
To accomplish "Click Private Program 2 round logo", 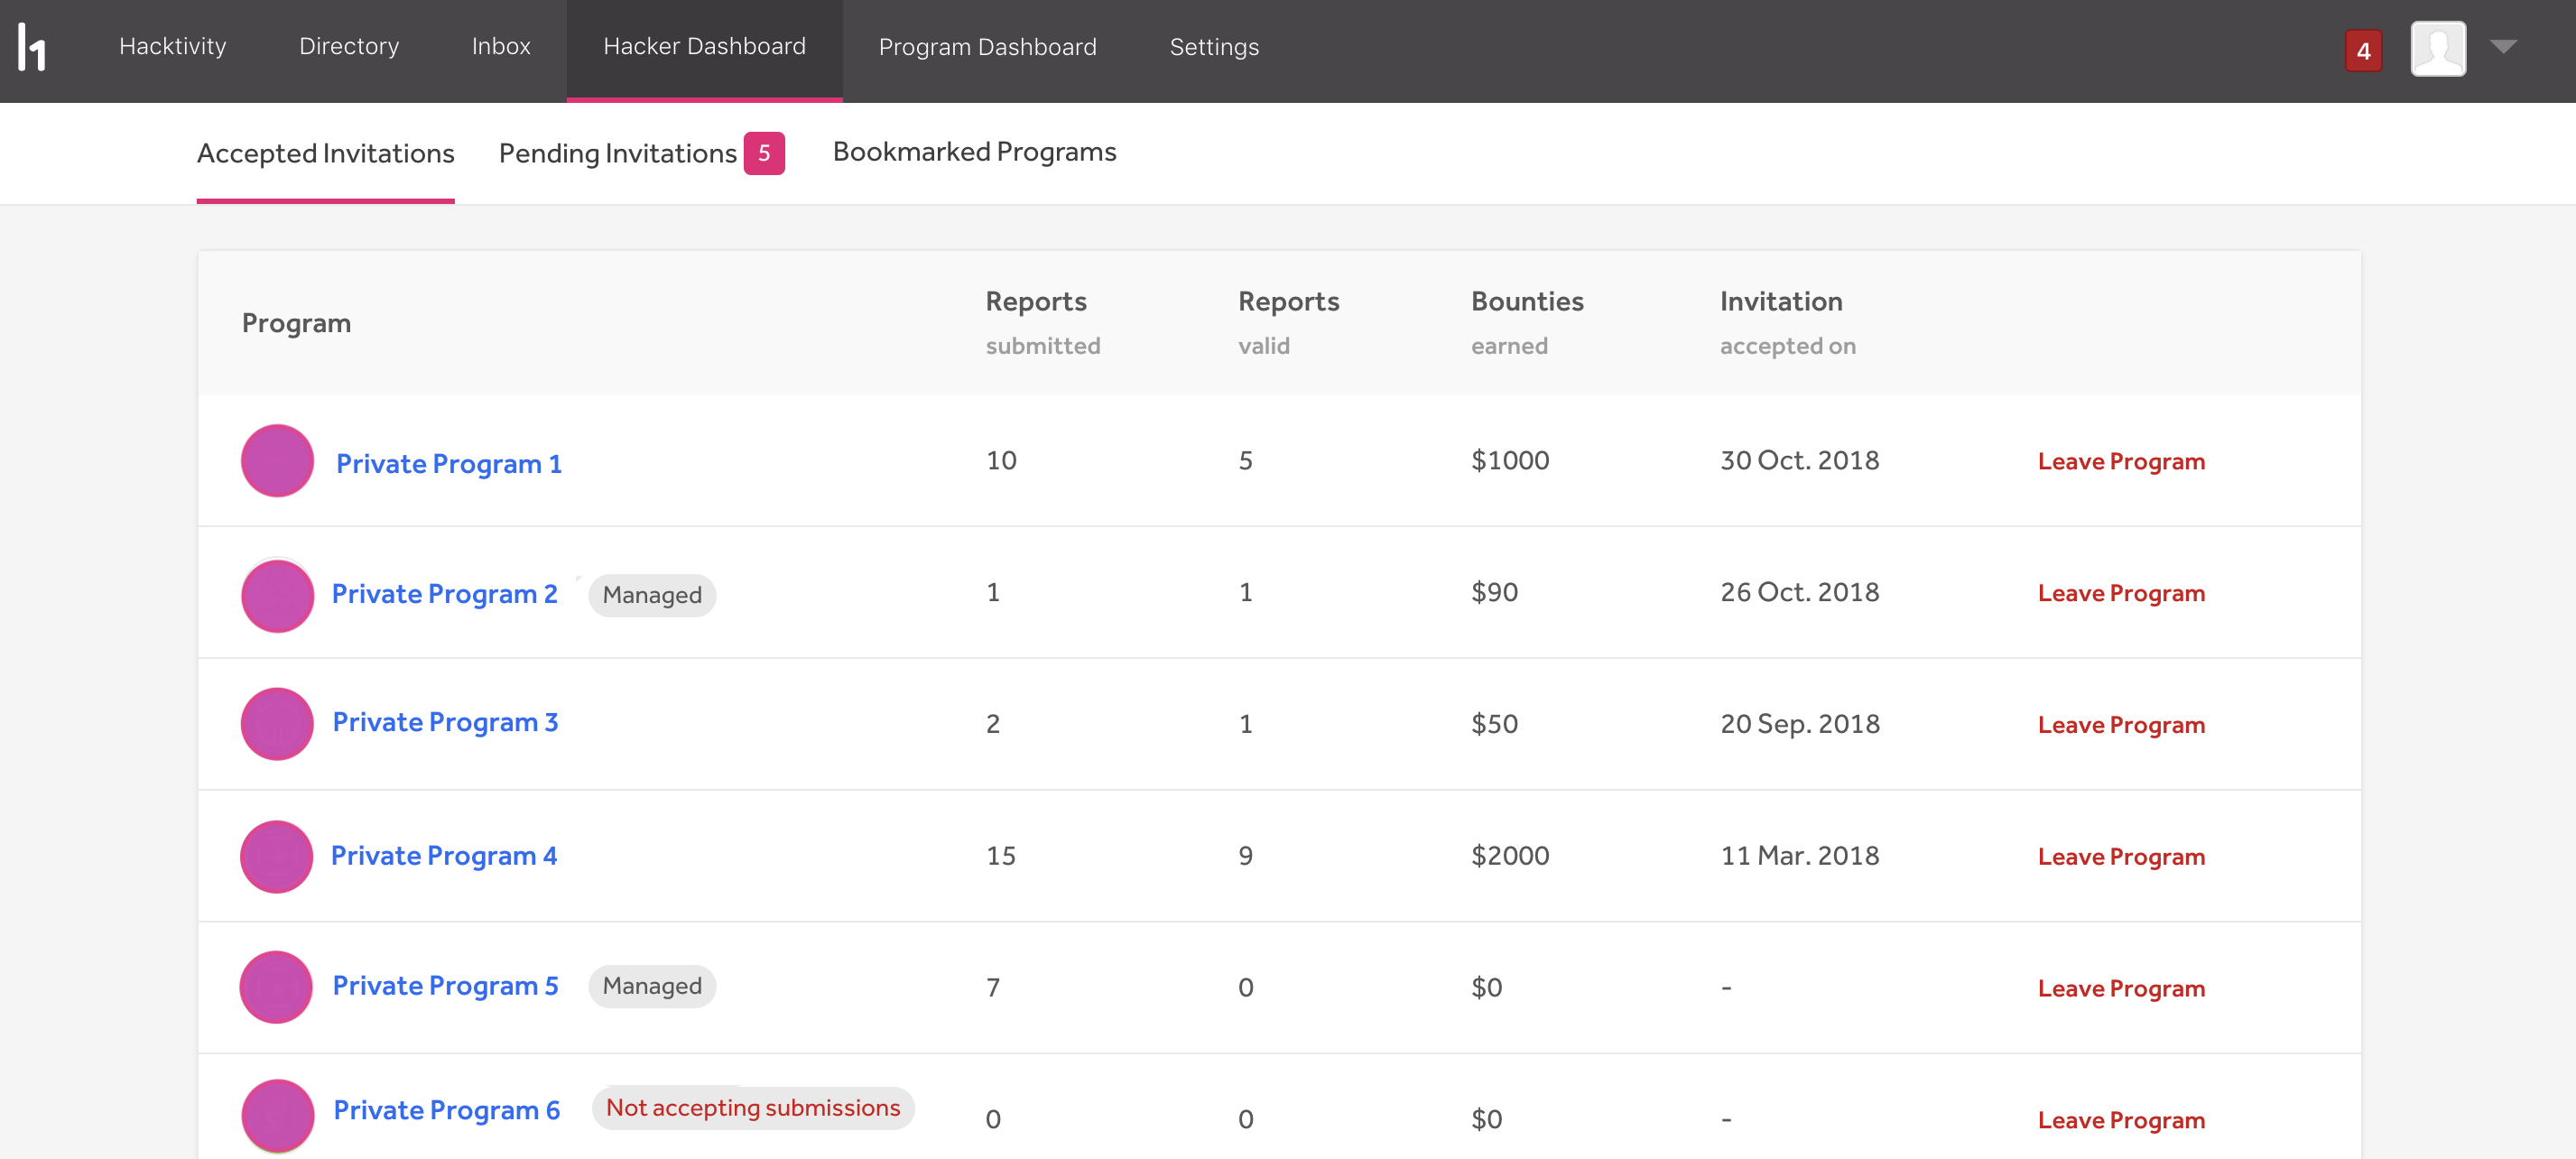I will pyautogui.click(x=277, y=595).
